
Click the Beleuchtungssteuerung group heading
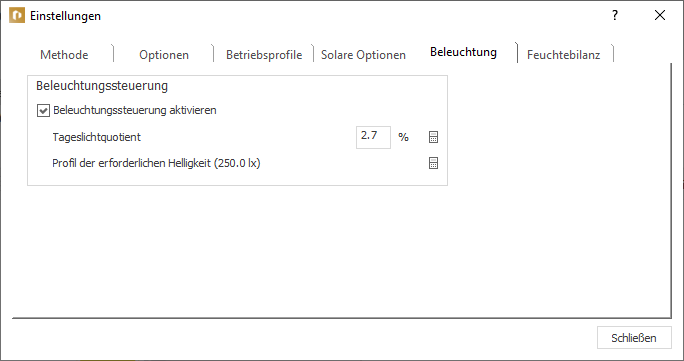point(102,86)
